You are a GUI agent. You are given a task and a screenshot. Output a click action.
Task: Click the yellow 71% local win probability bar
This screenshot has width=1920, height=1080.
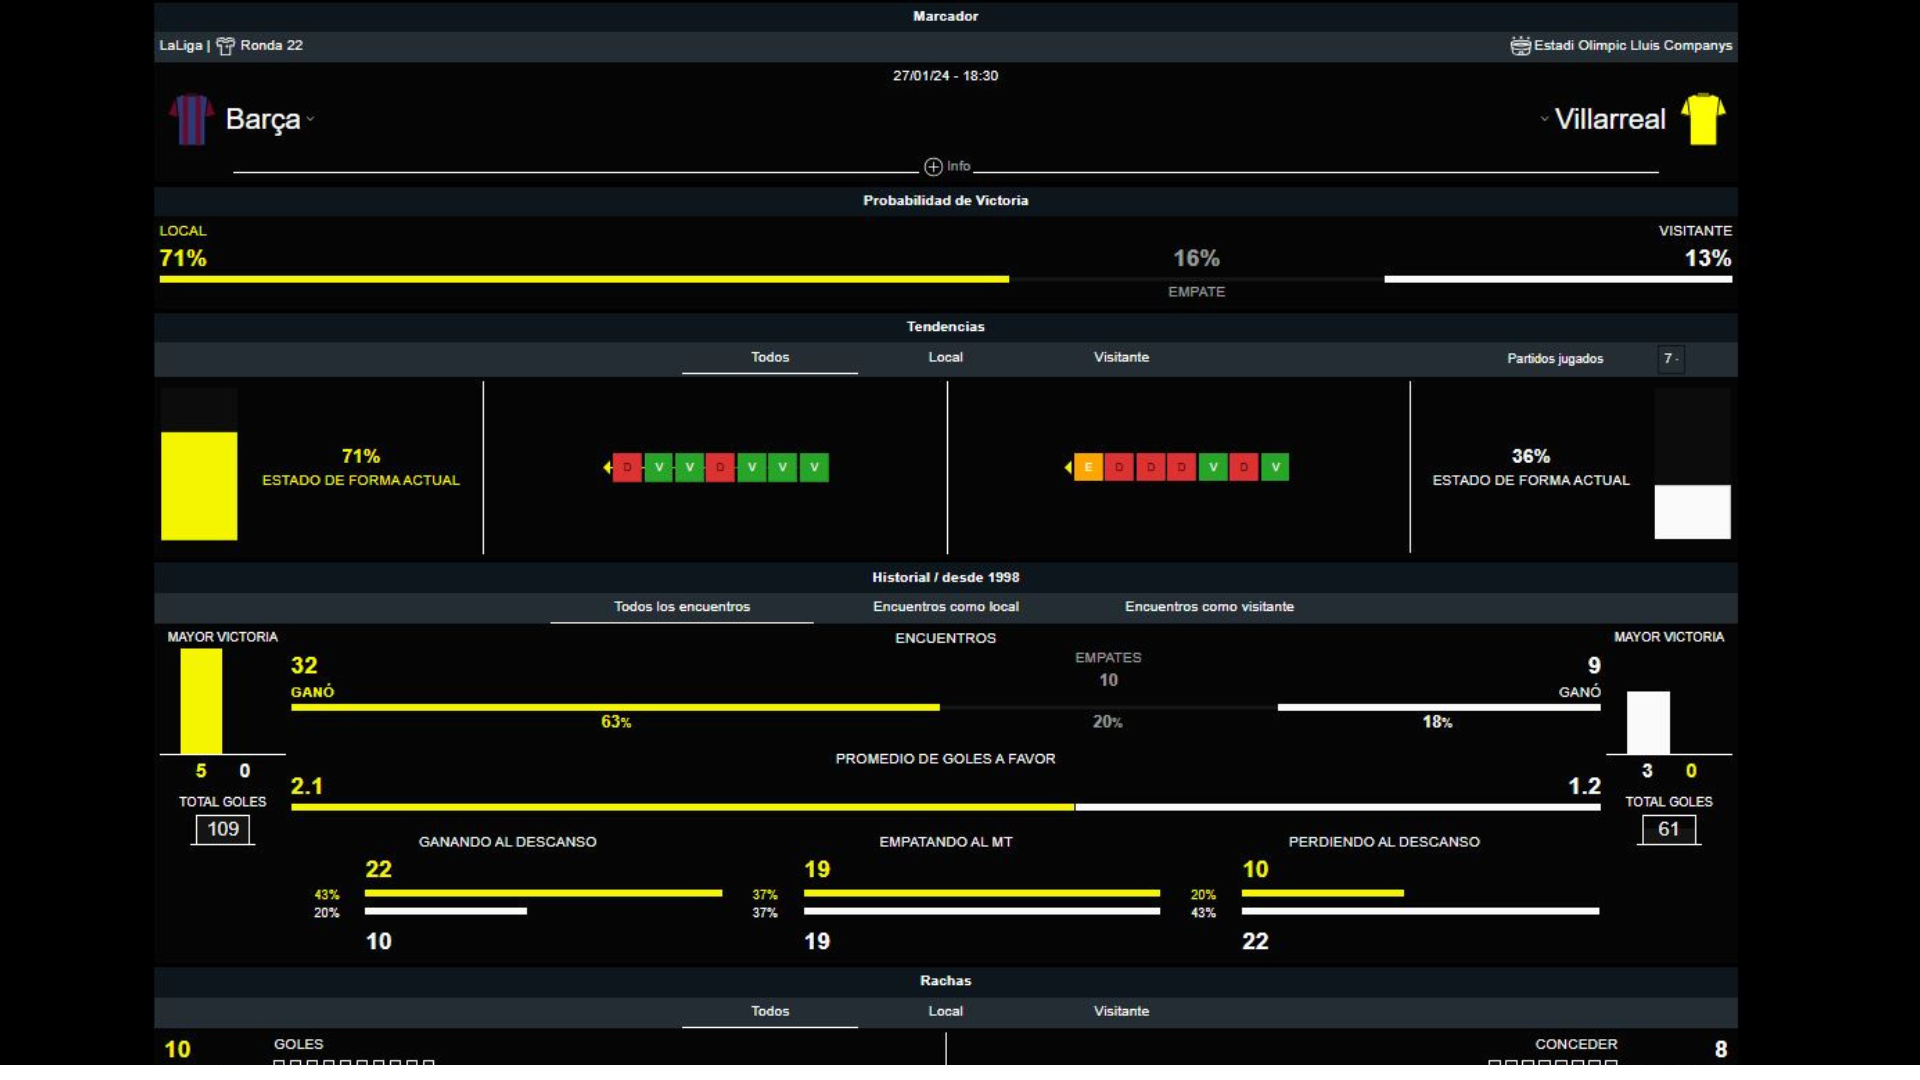584,280
